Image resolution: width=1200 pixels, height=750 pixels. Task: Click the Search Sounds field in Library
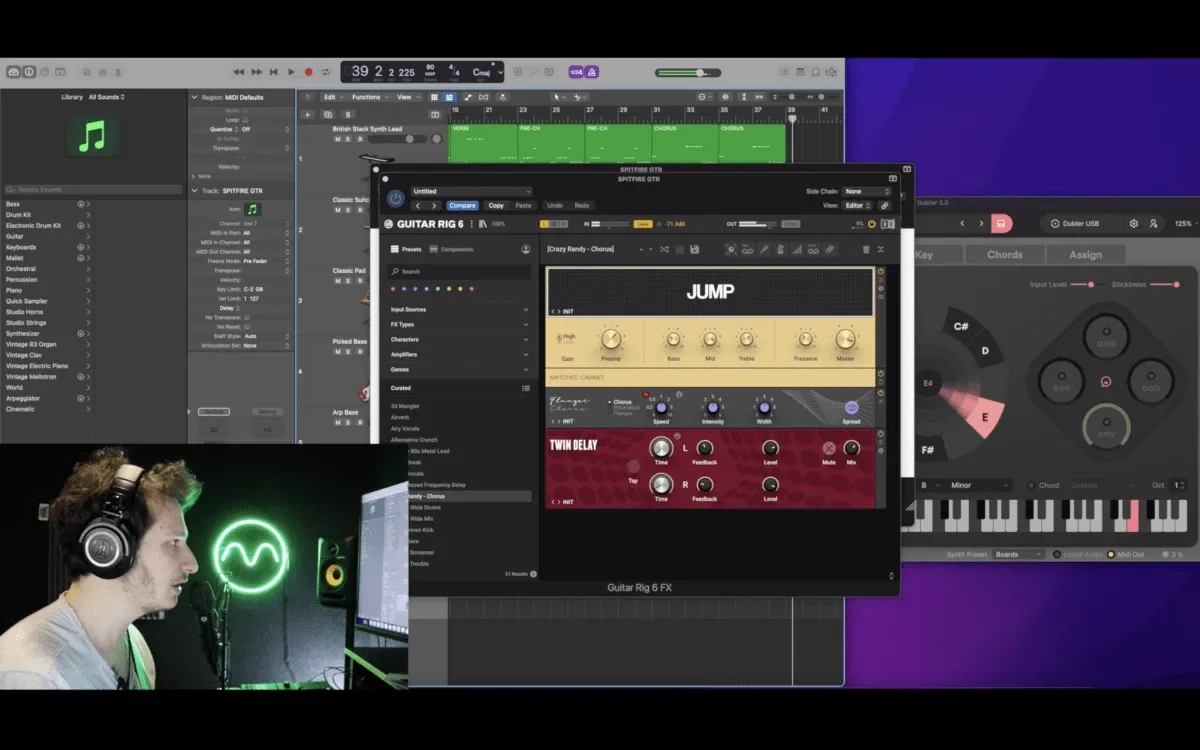[92, 189]
